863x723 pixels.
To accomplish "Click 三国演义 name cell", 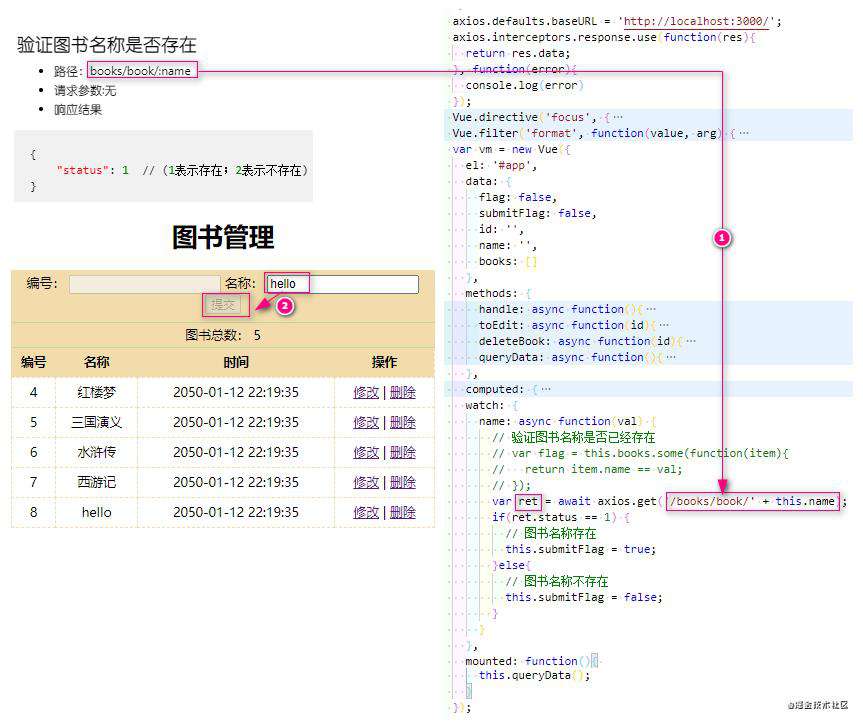I will (96, 423).
